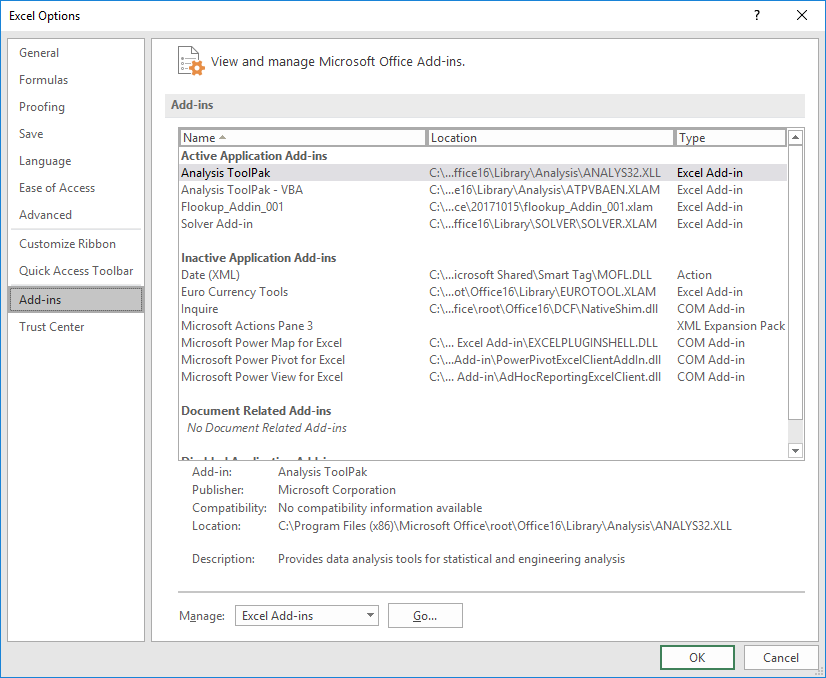The height and width of the screenshot is (678, 826).
Task: Select Customize Ribbon in sidebar
Action: click(x=76, y=244)
